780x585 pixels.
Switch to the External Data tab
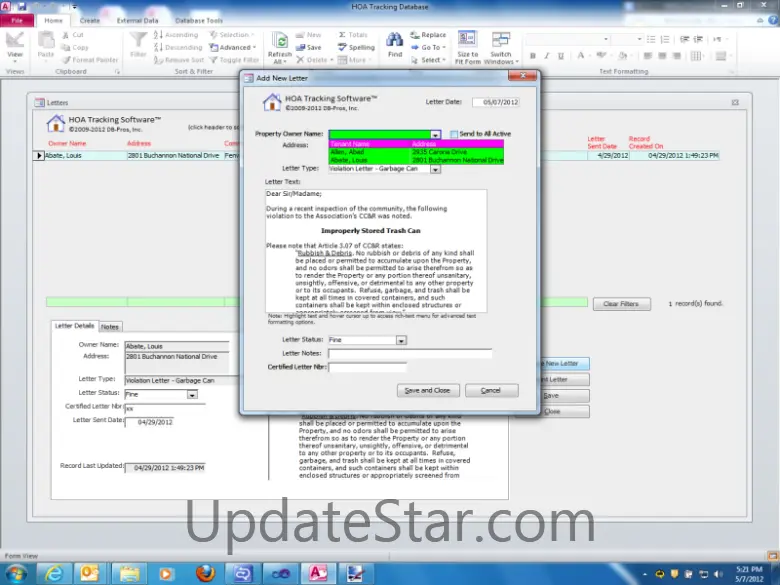[x=137, y=20]
